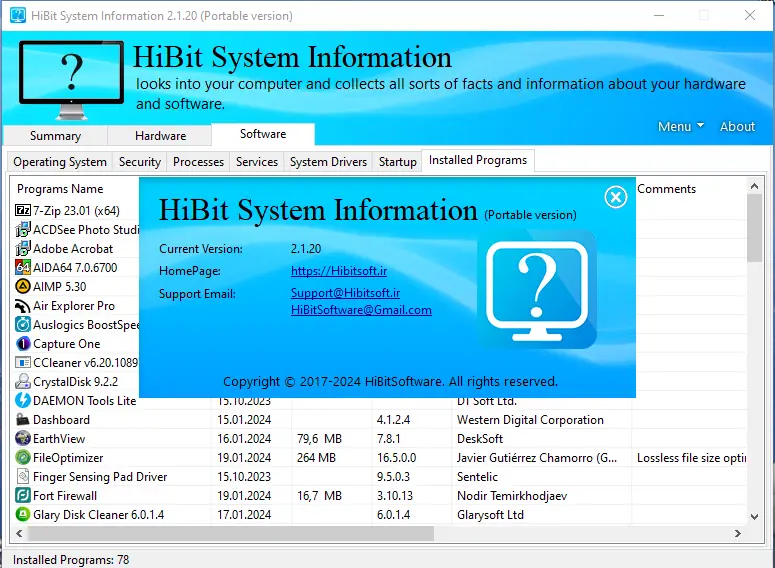
Task: Click the Javier Gutiérrez Chamorro publisher cell
Action: pyautogui.click(x=537, y=458)
